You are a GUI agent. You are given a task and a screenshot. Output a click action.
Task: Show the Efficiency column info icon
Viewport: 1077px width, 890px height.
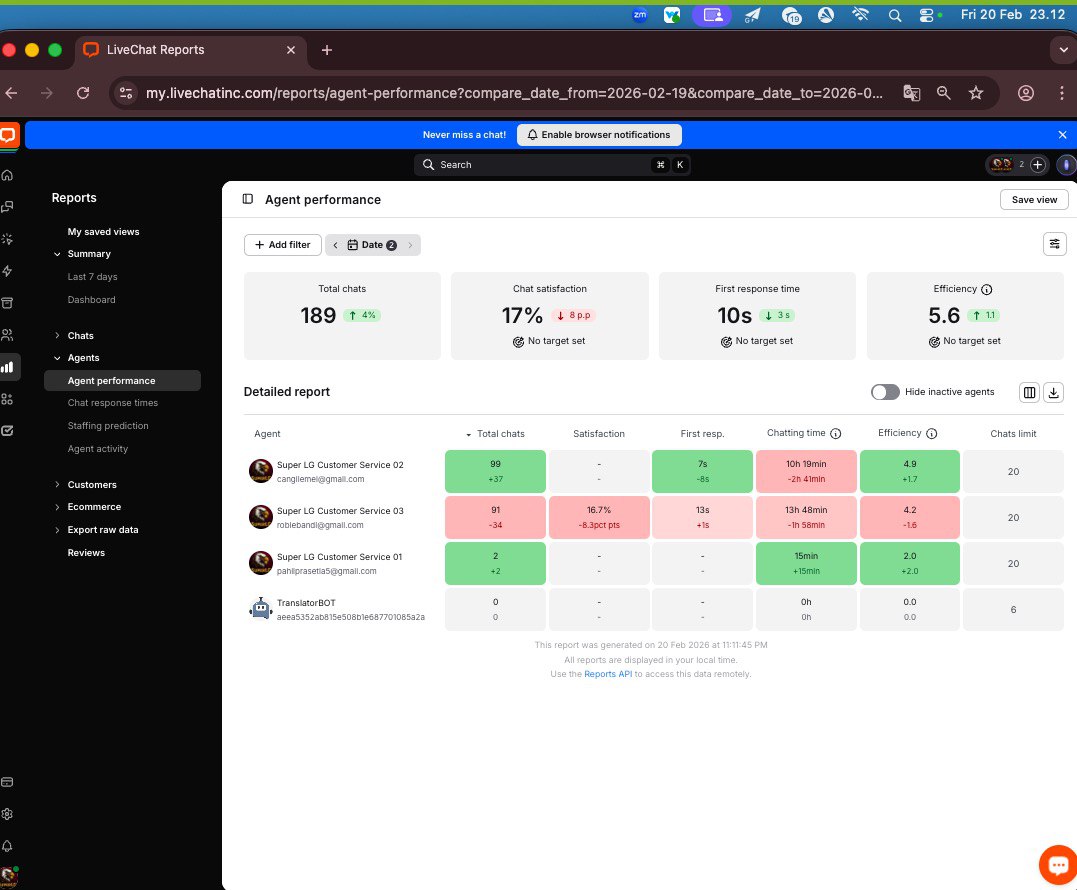point(931,433)
